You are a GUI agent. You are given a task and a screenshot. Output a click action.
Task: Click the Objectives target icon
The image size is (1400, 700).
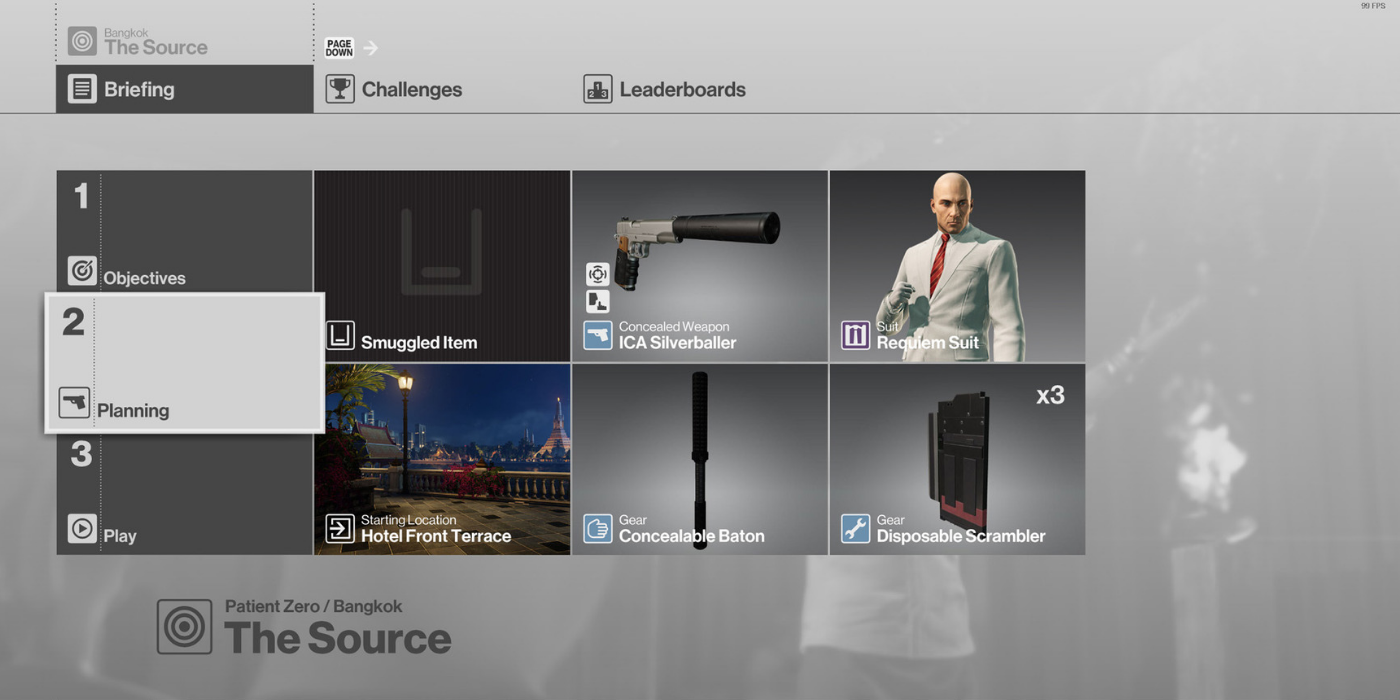[82, 271]
